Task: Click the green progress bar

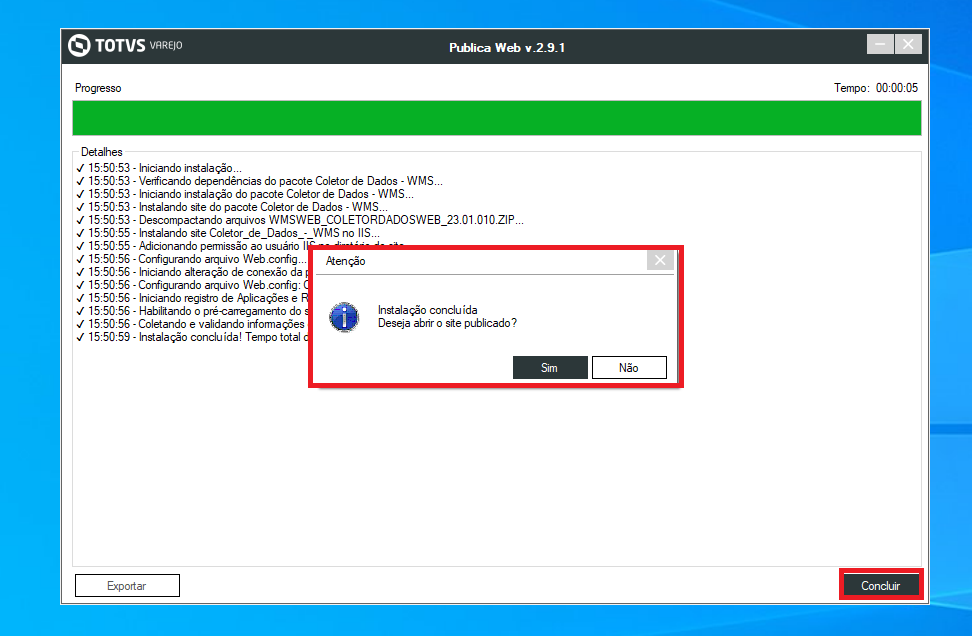Action: 497,118
